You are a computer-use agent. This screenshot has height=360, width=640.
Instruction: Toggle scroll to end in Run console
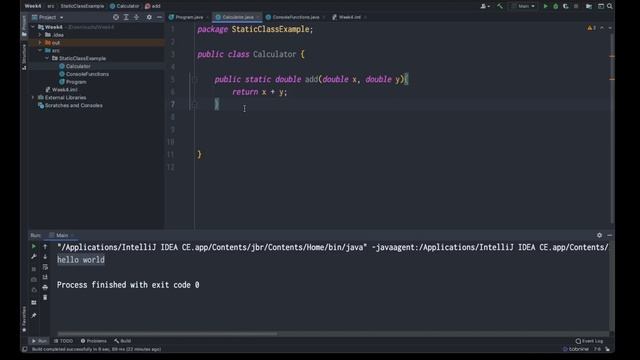click(45, 277)
